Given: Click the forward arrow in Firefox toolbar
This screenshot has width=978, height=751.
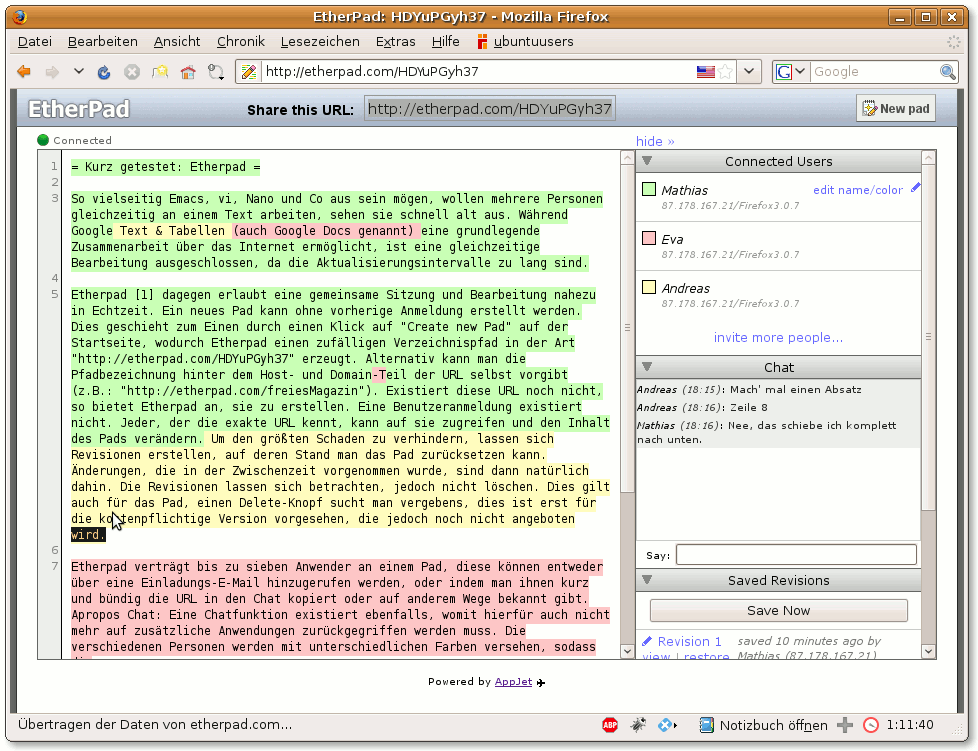Looking at the screenshot, I should pyautogui.click(x=52, y=72).
